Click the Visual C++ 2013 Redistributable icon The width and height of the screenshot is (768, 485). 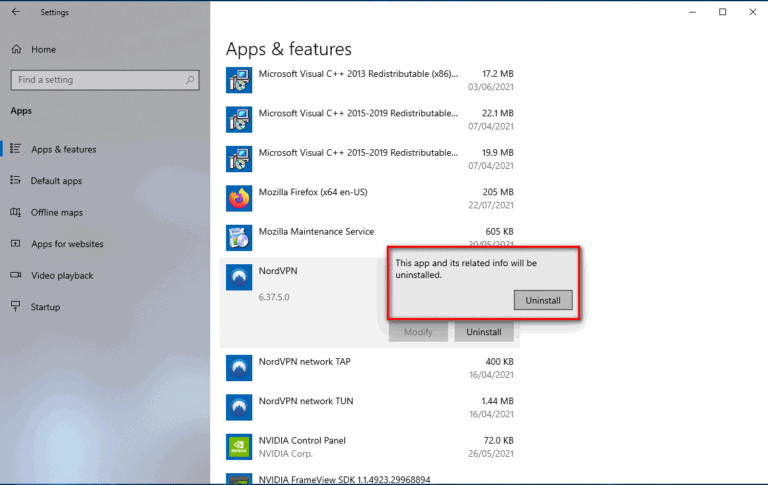(239, 80)
